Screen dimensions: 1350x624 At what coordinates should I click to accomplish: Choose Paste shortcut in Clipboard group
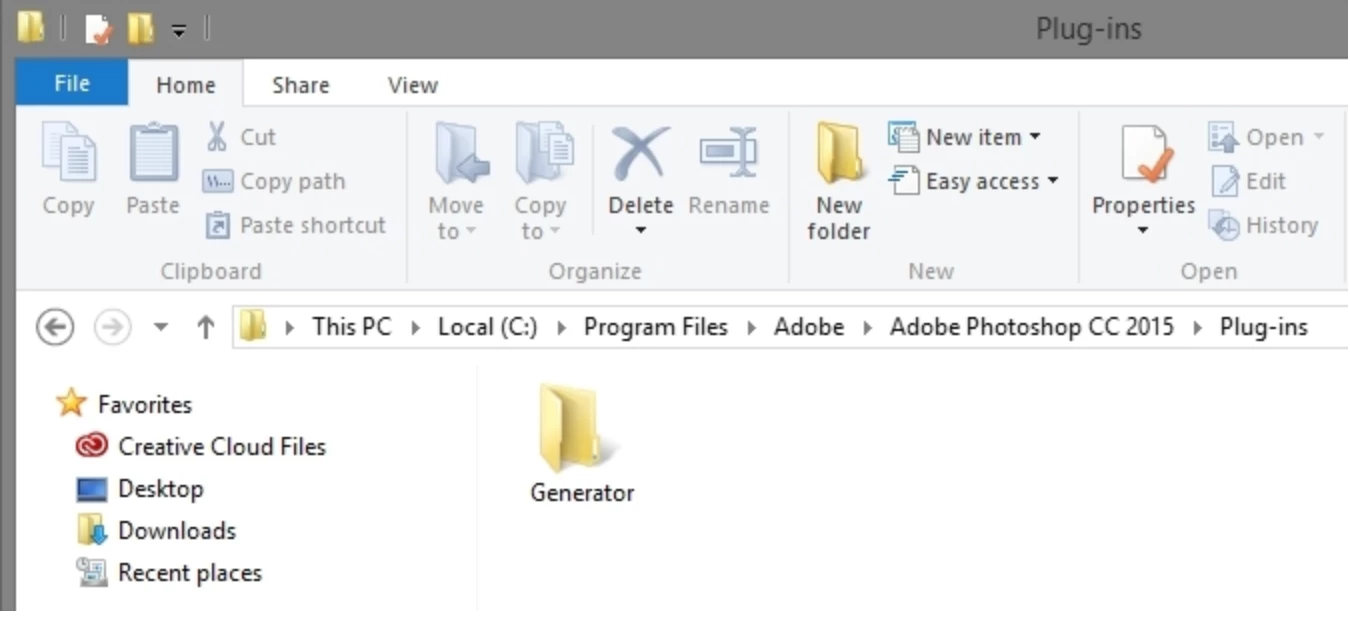tap(295, 226)
